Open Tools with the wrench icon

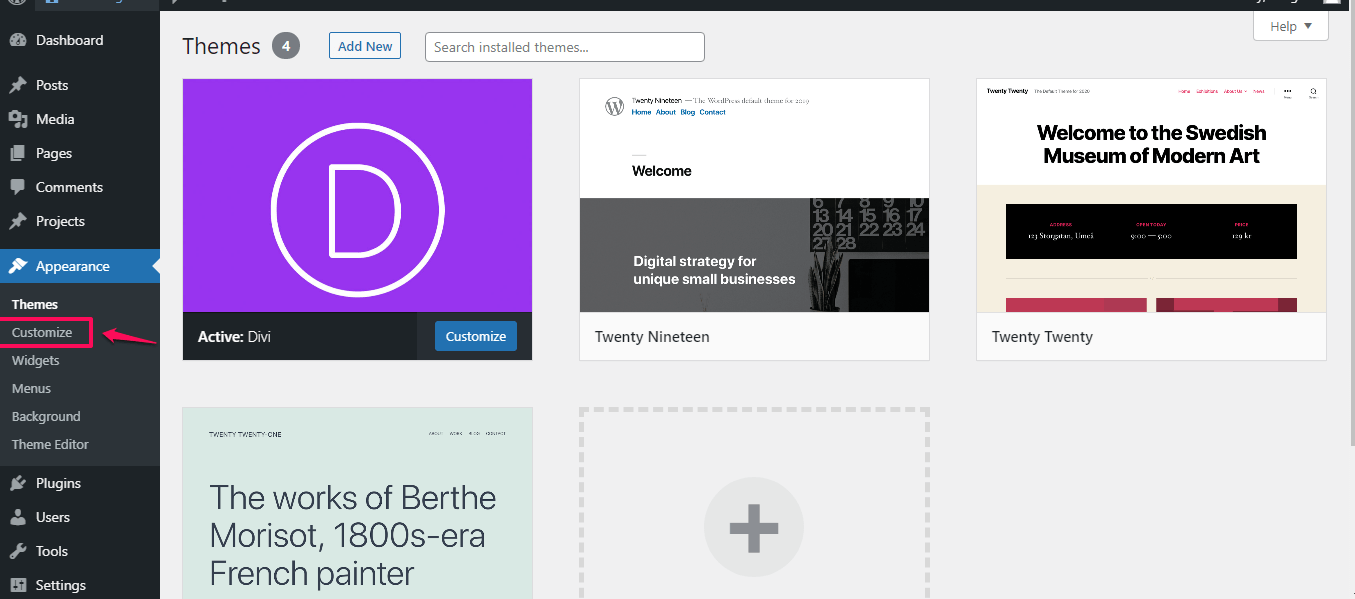[x=21, y=551]
